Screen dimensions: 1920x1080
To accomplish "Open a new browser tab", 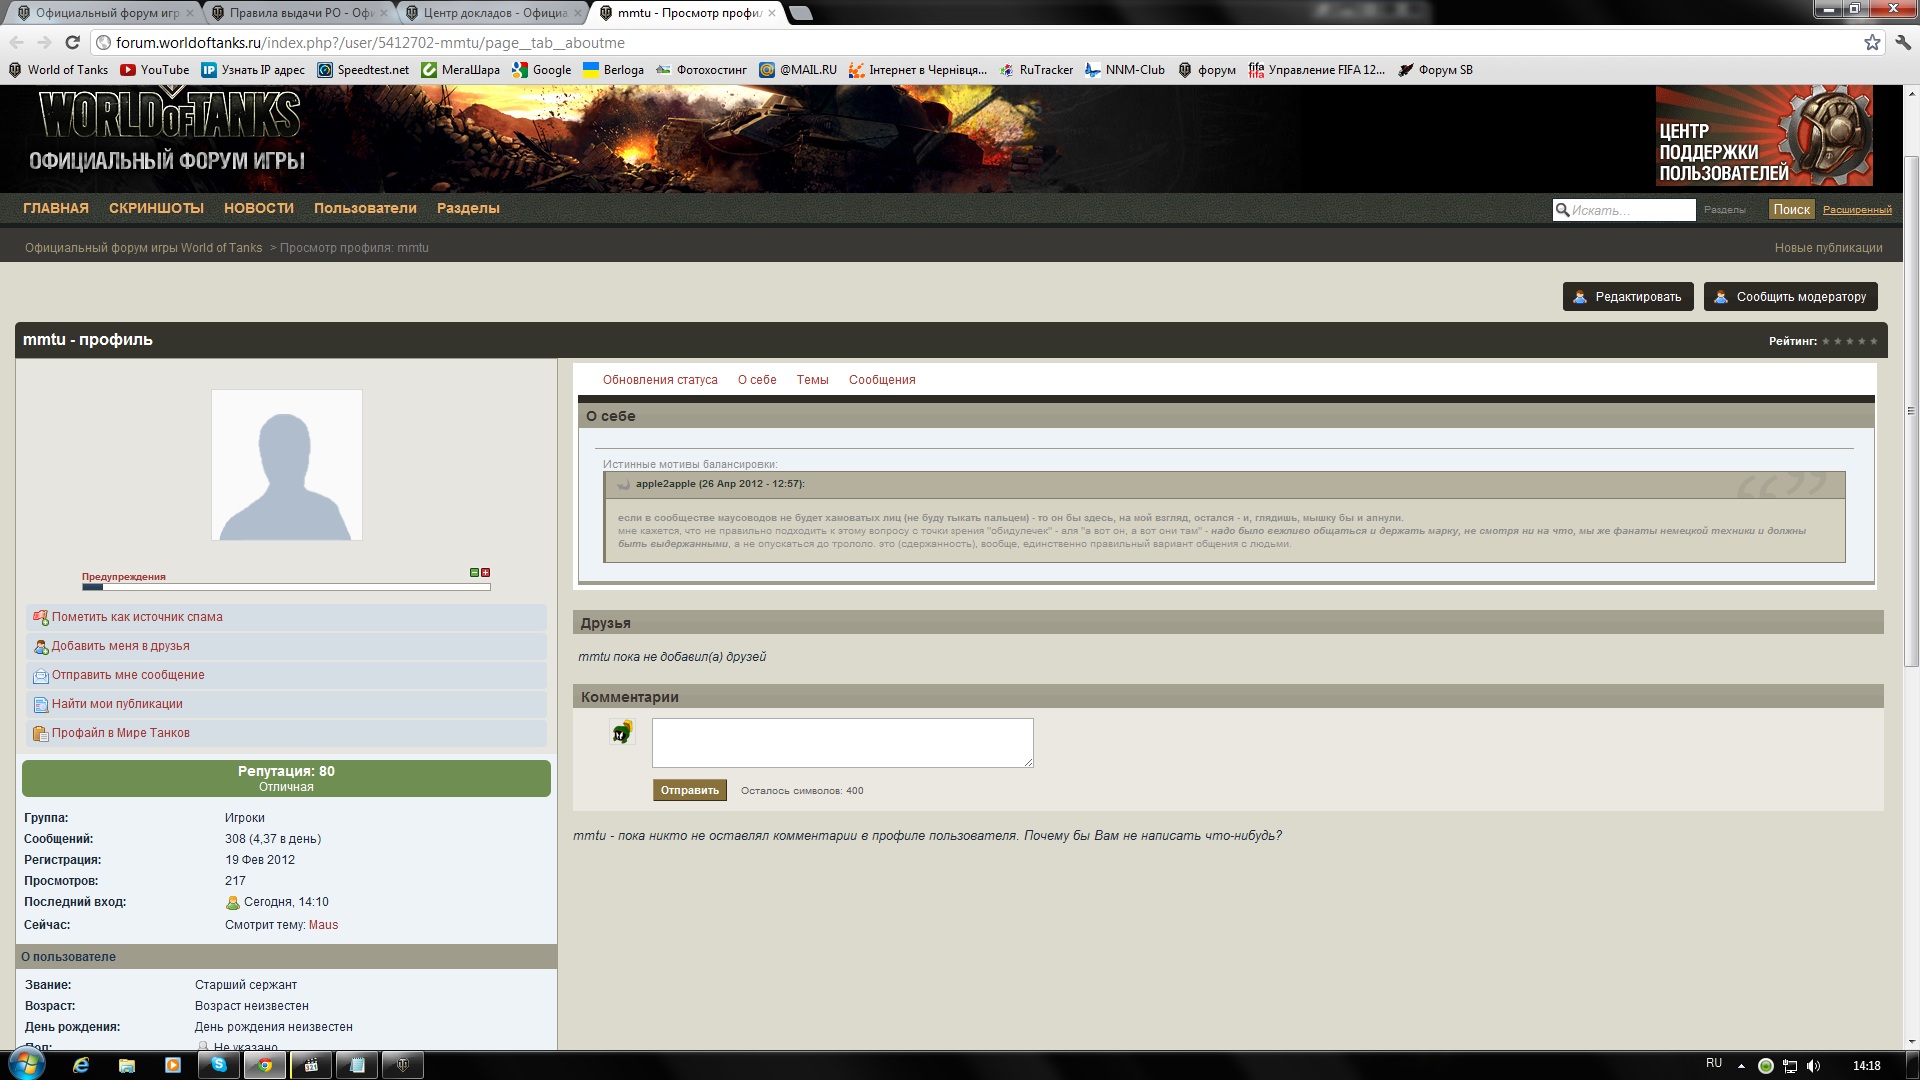I will click(x=801, y=13).
